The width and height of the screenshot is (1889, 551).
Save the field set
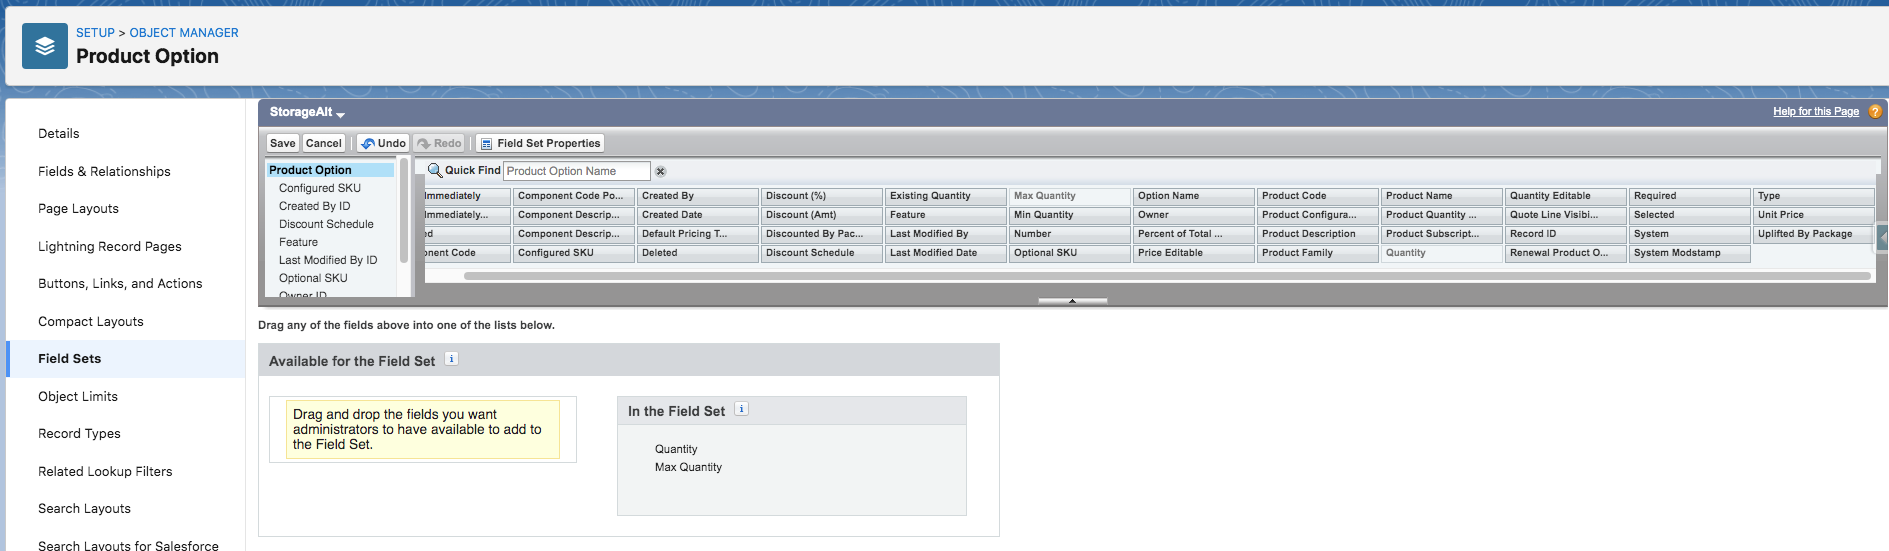pyautogui.click(x=282, y=143)
